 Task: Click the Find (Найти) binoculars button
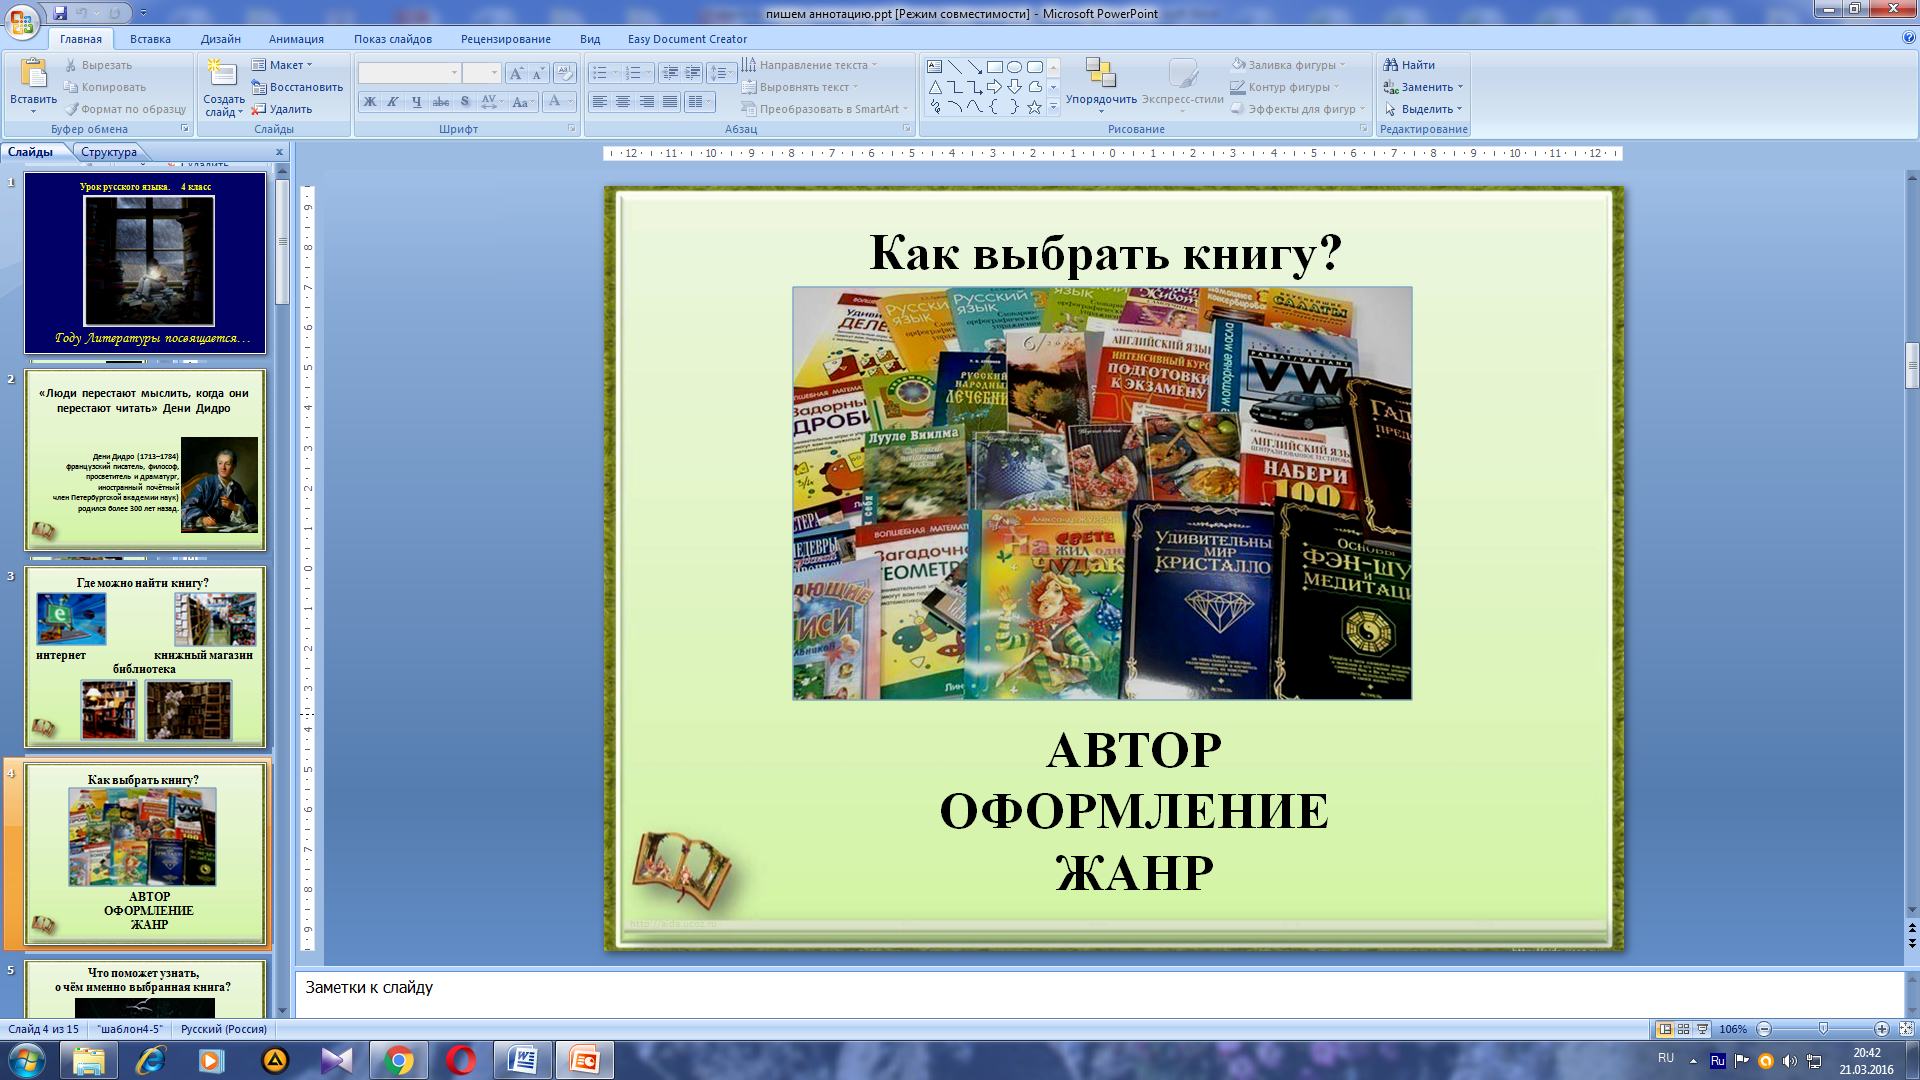click(1408, 65)
